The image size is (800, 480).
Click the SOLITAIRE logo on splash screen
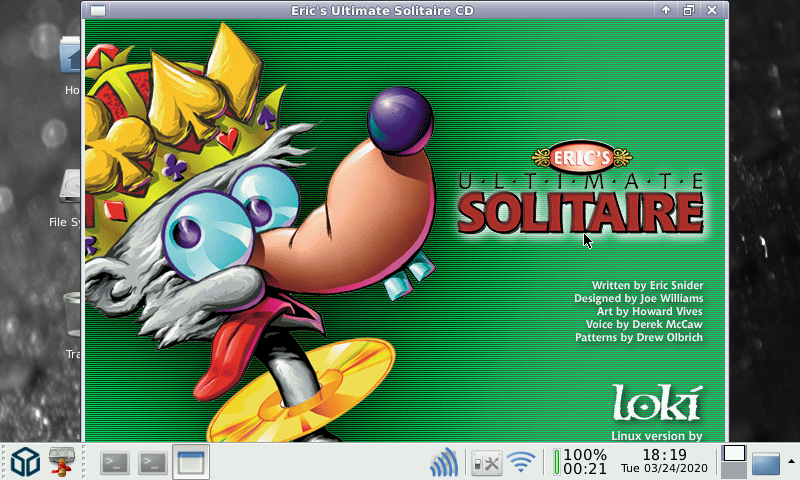coord(581,213)
